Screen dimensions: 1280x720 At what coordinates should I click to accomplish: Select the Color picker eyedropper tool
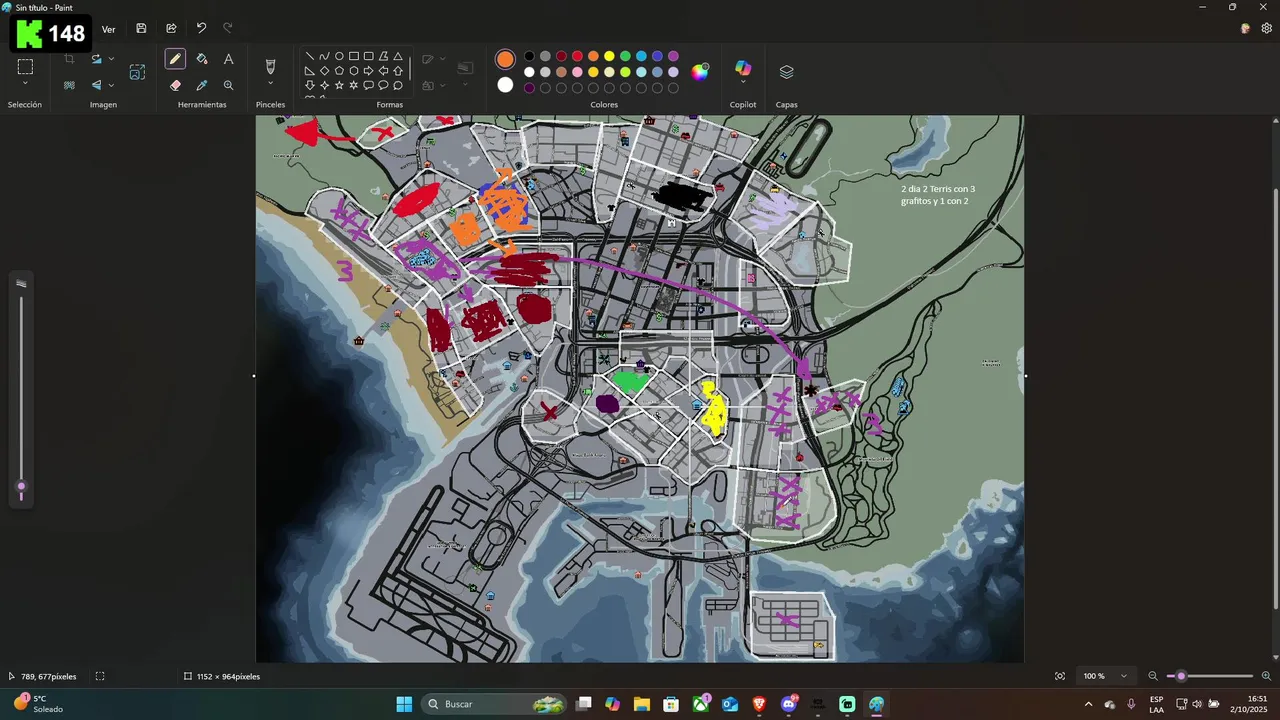pos(202,86)
